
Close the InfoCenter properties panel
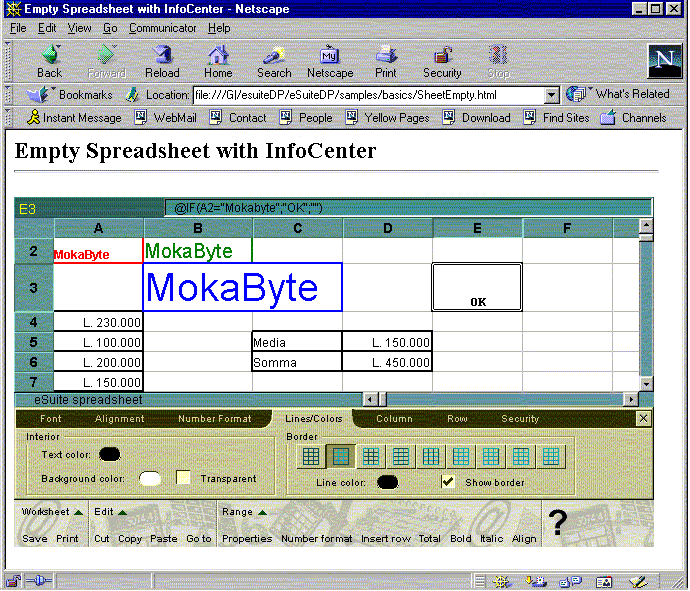pyautogui.click(x=643, y=418)
